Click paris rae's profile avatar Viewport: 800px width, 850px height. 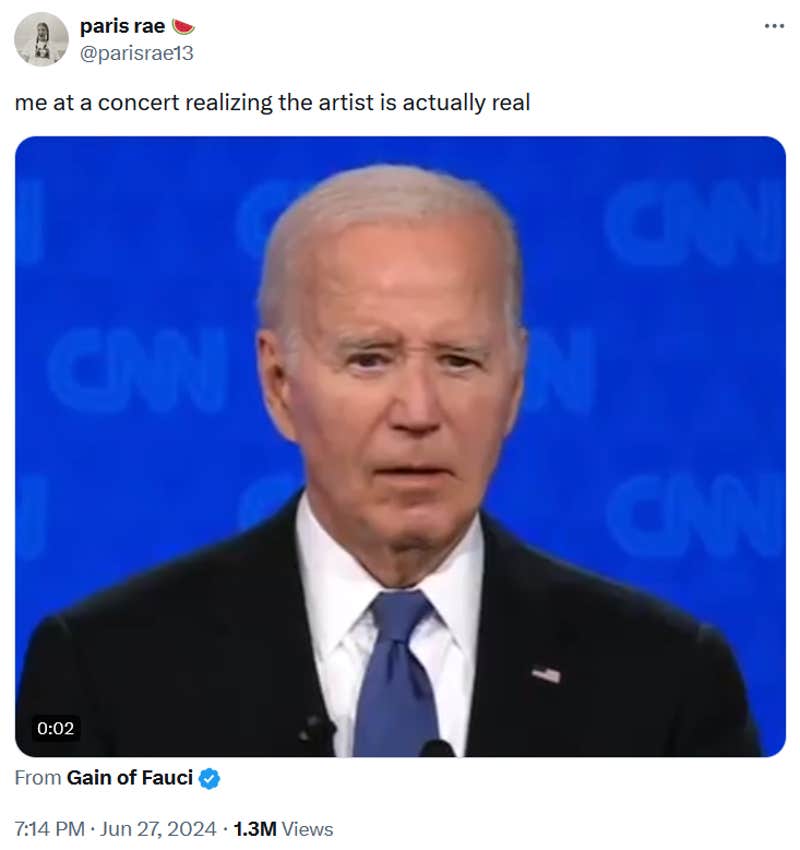[x=40, y=34]
